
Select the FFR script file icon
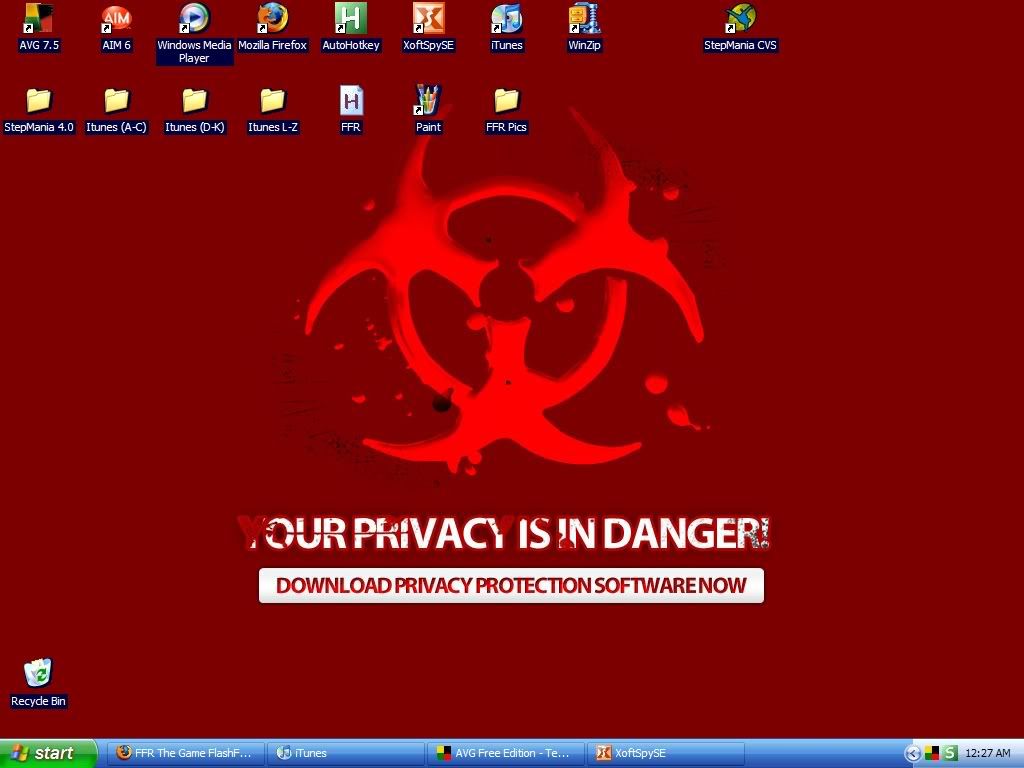[x=350, y=102]
